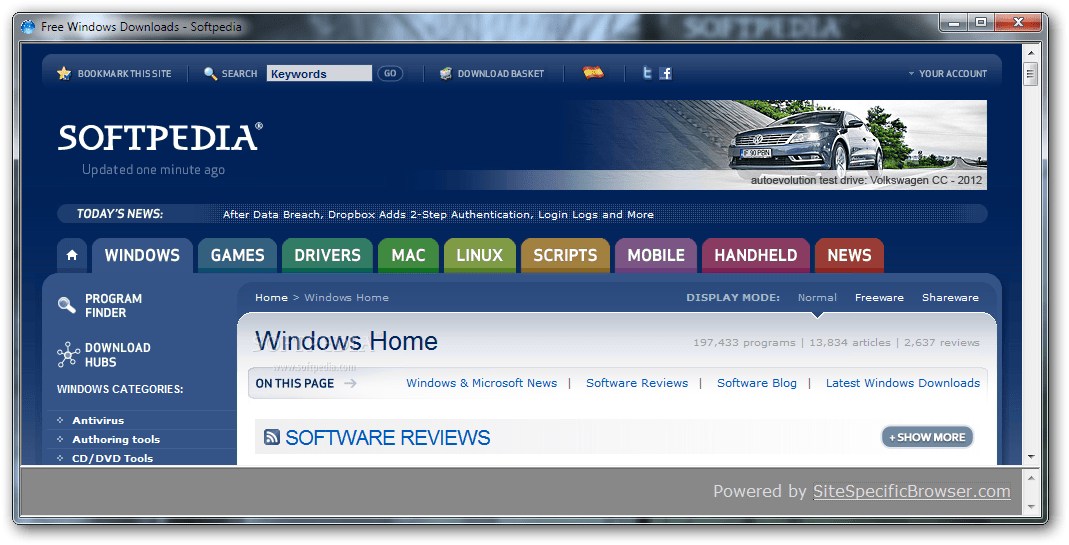Click the page vertical scrollbar thumb

(x=1031, y=74)
